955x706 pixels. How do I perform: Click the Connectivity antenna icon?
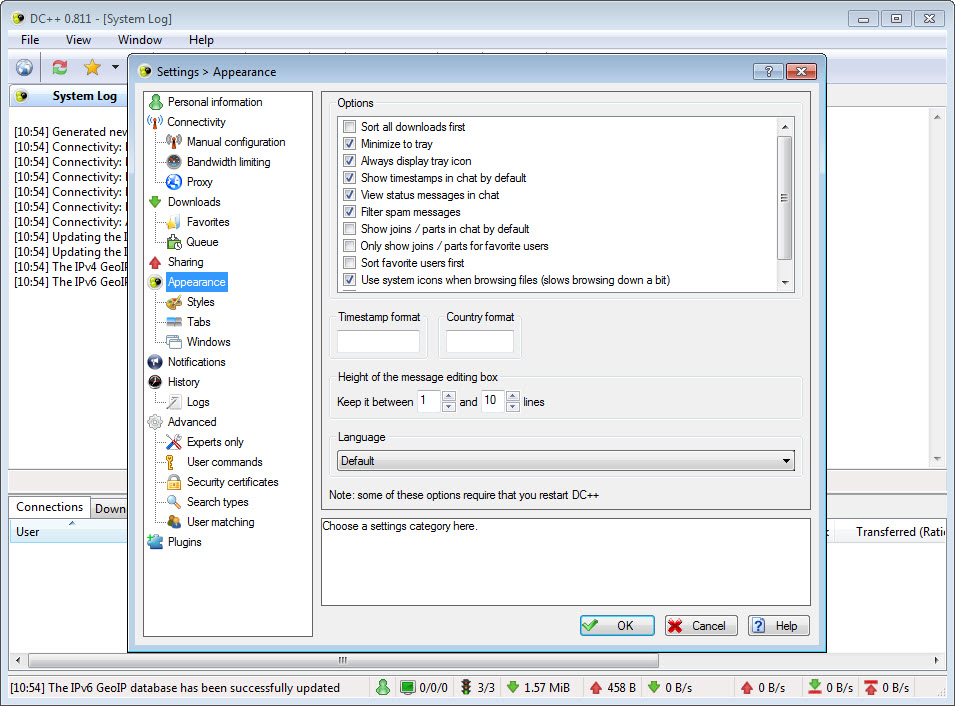pyautogui.click(x=155, y=122)
